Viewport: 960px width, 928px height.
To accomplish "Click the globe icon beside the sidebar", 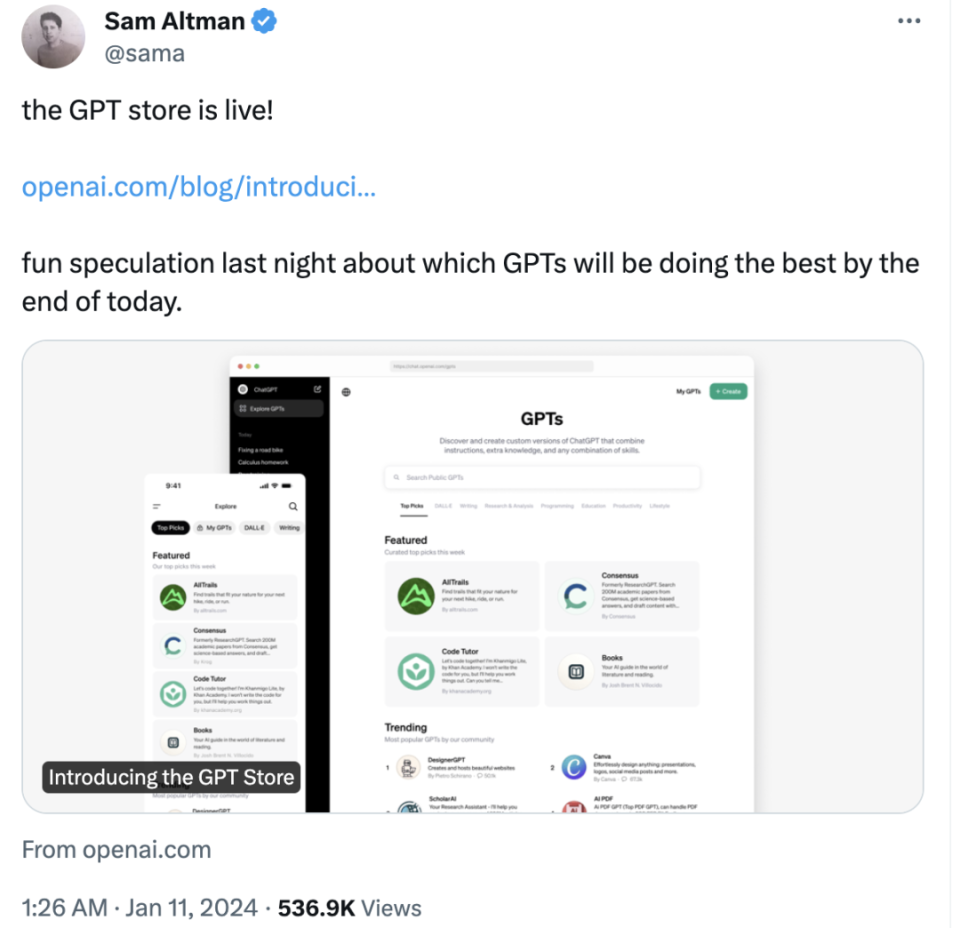I will coord(346,392).
